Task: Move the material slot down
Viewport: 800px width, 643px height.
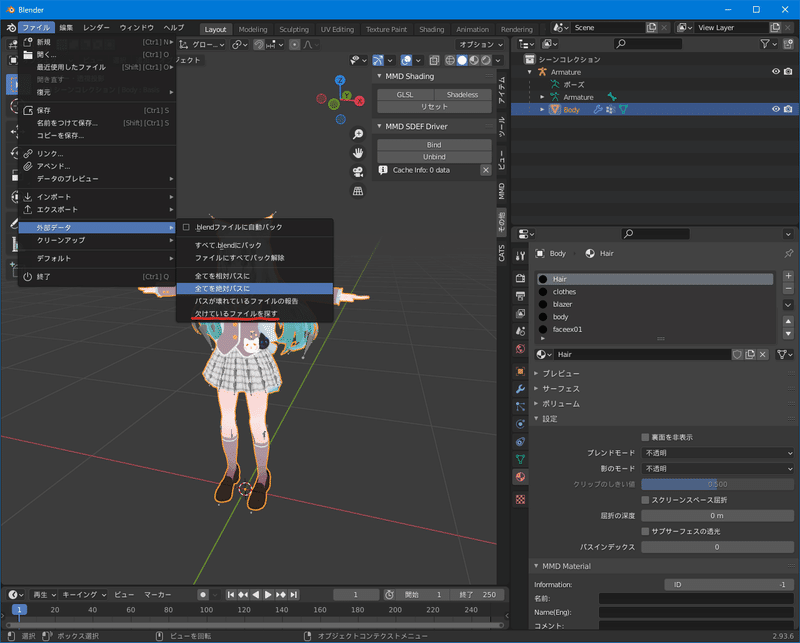Action: (788, 334)
